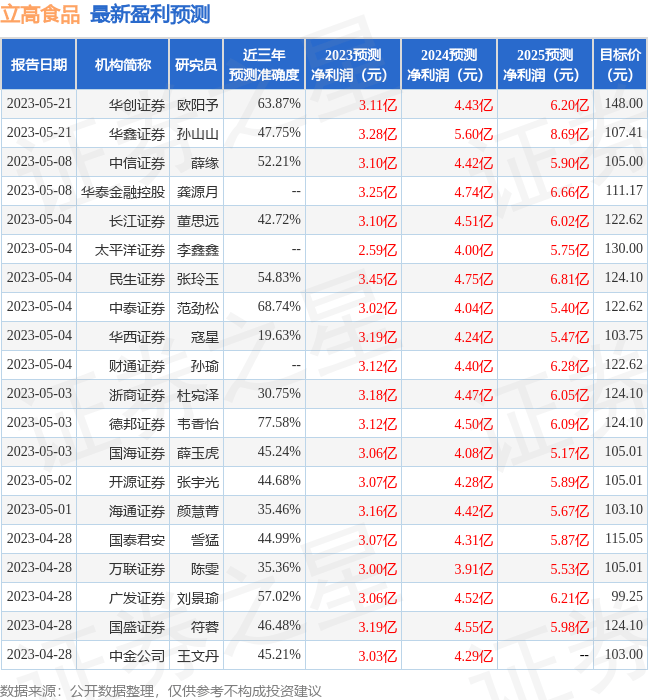Viewport: 648px width, 700px height.
Task: Click accuracy value 19.63%
Action: click(279, 335)
